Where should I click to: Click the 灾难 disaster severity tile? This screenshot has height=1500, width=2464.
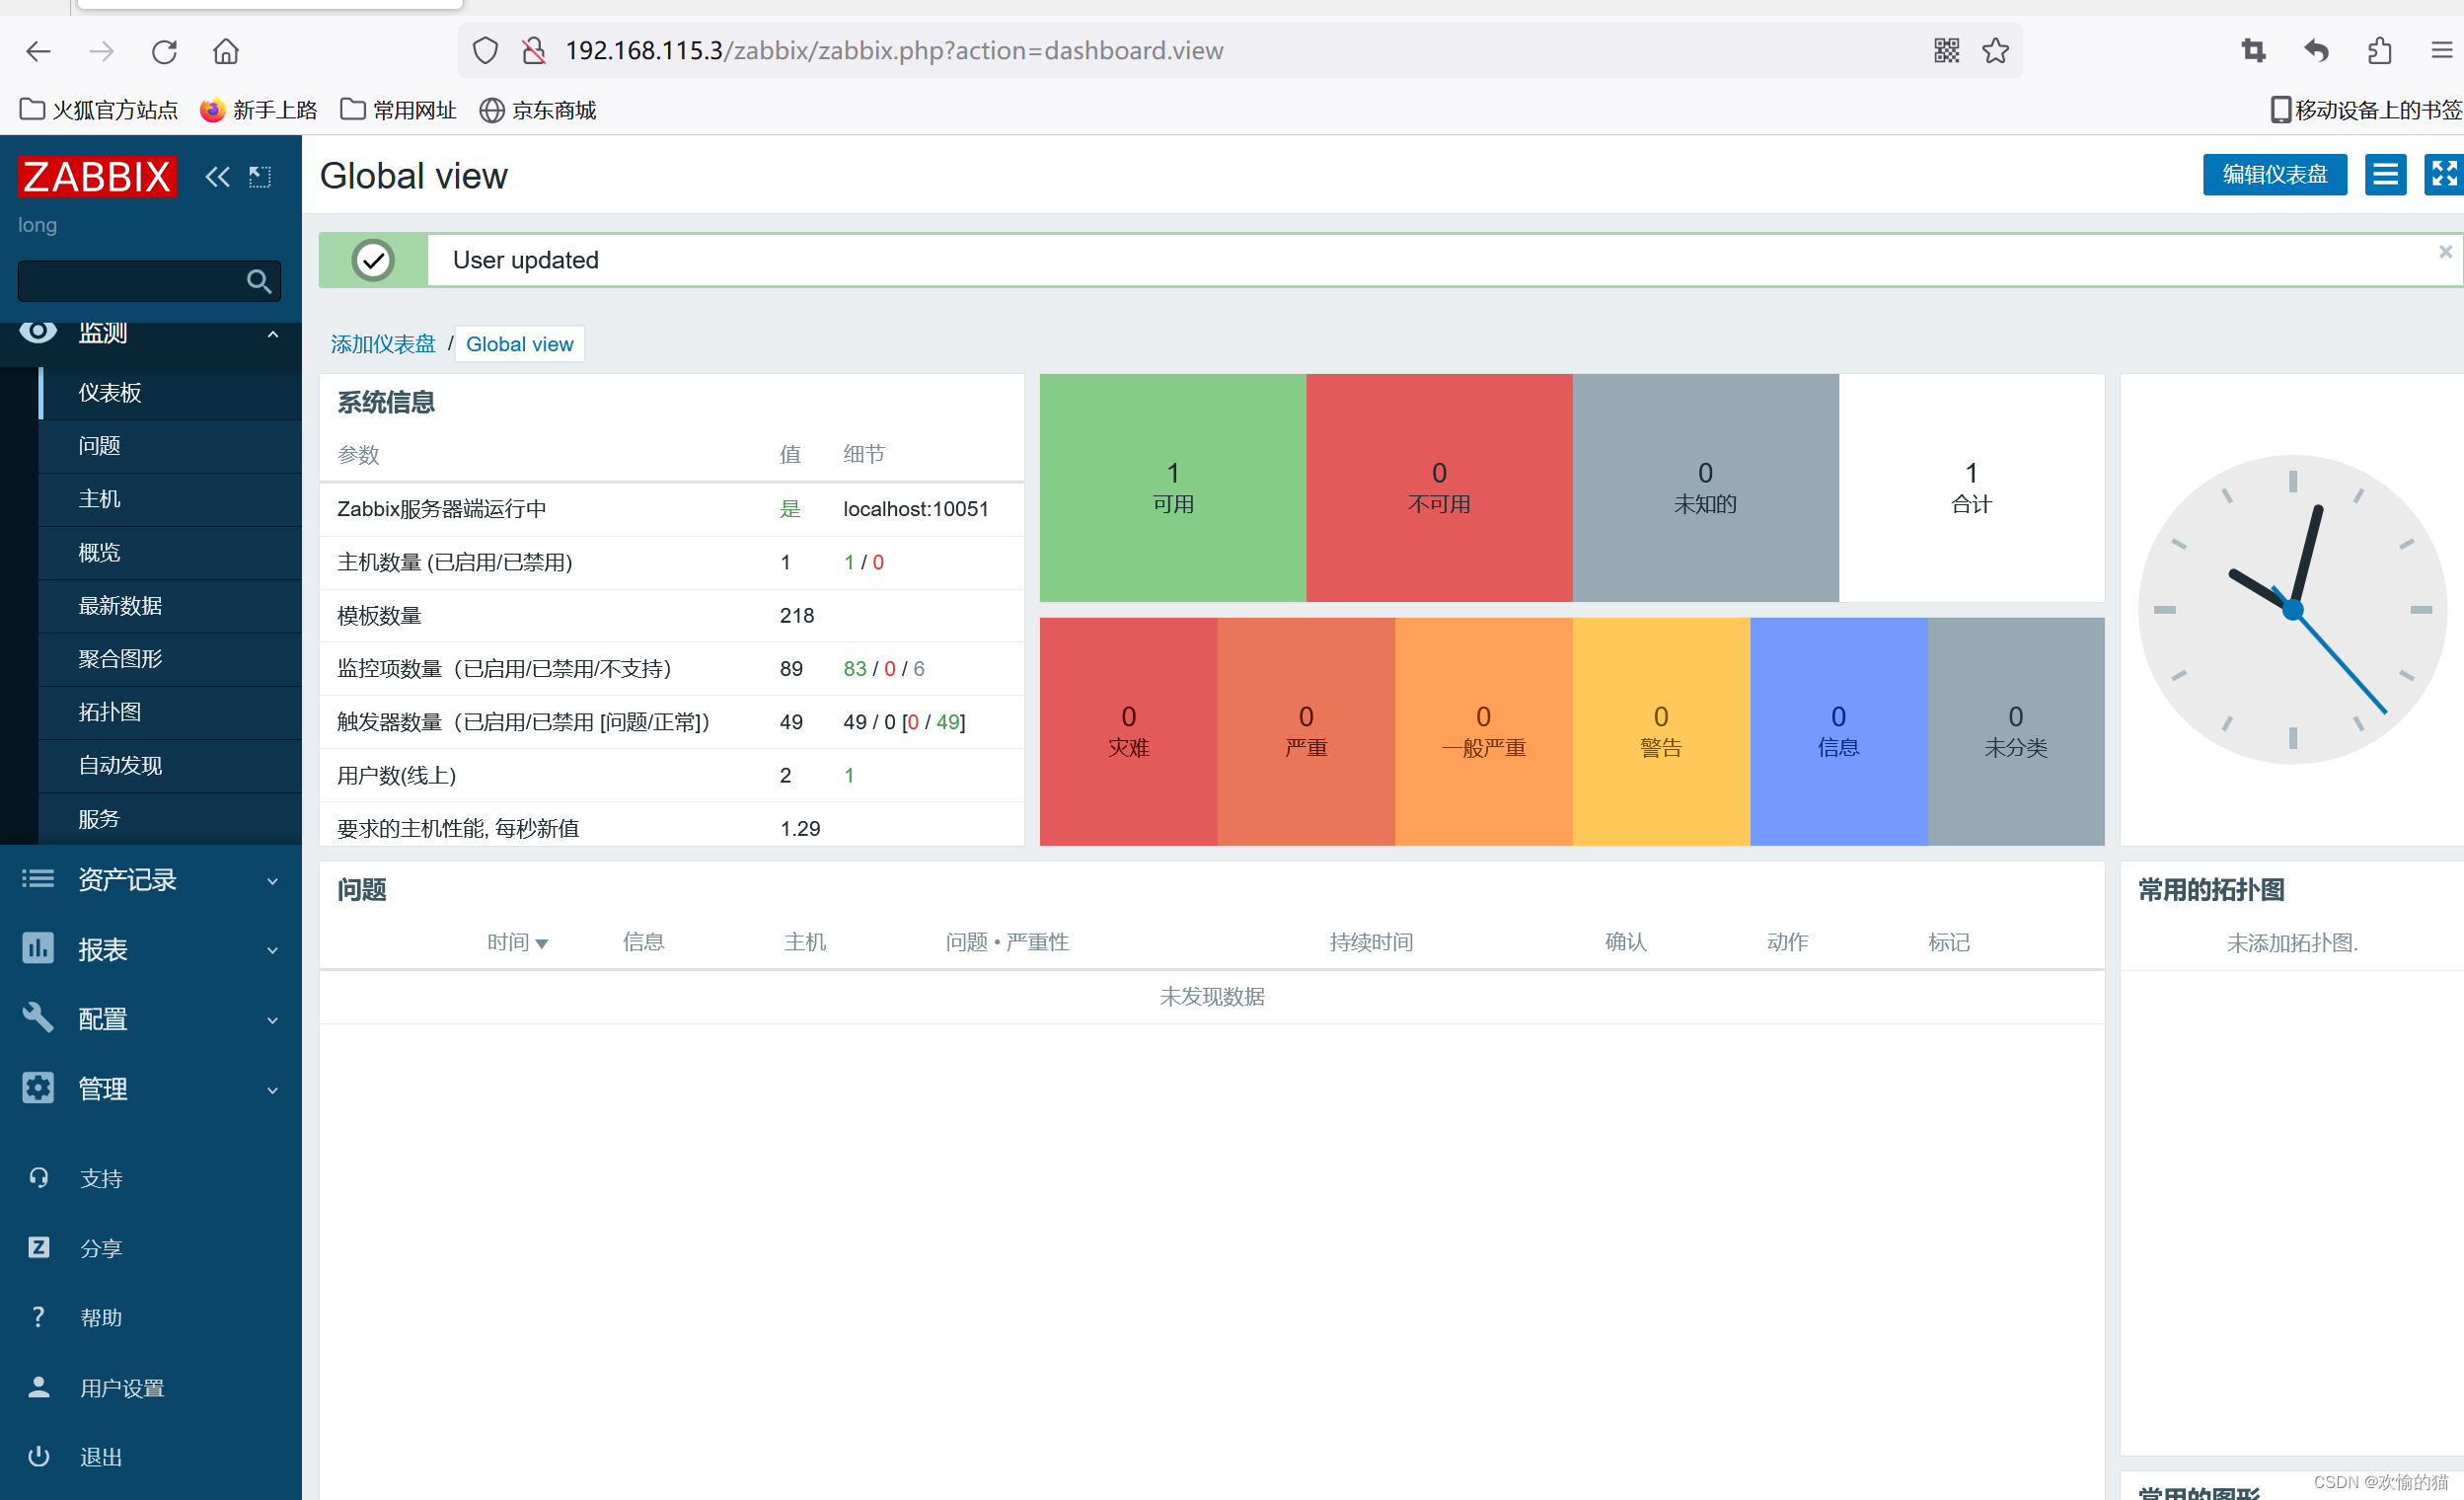1128,732
